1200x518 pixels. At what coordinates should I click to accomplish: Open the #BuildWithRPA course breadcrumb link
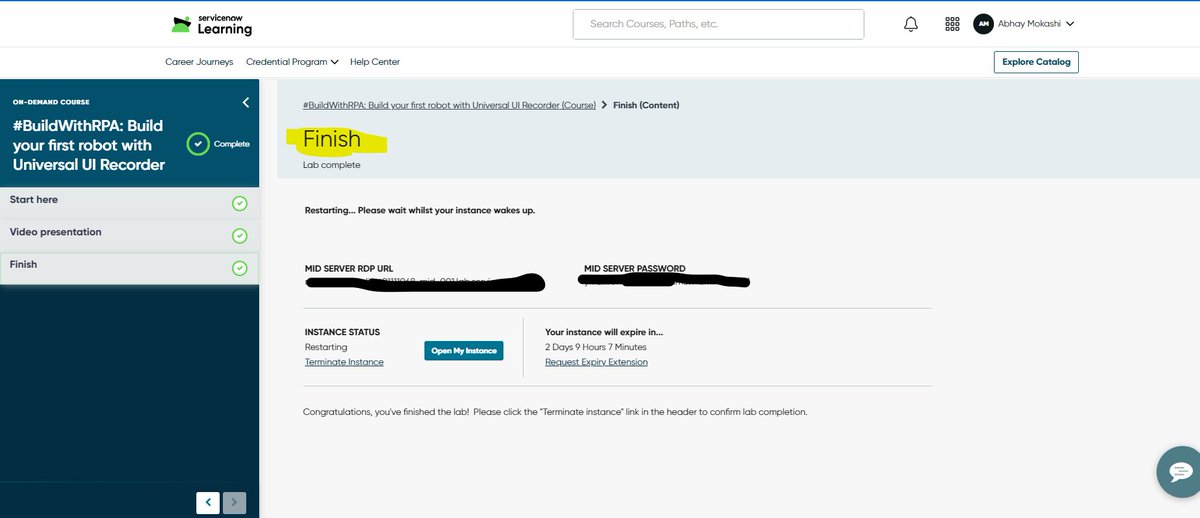coord(449,105)
